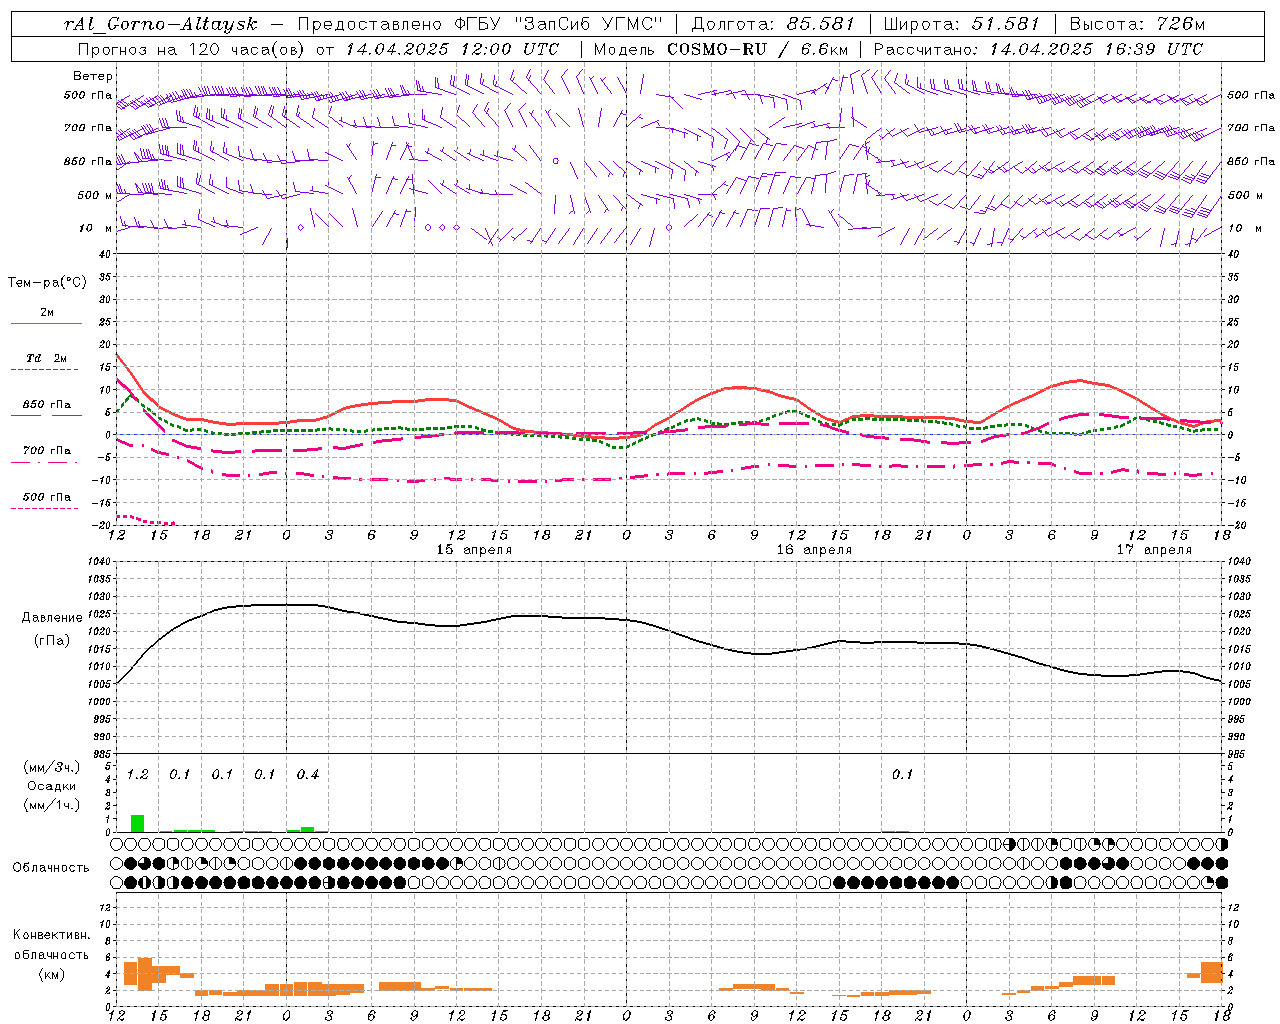
Task: Click the pink dotted legend line under 500 гПа
Action: pyautogui.click(x=44, y=509)
